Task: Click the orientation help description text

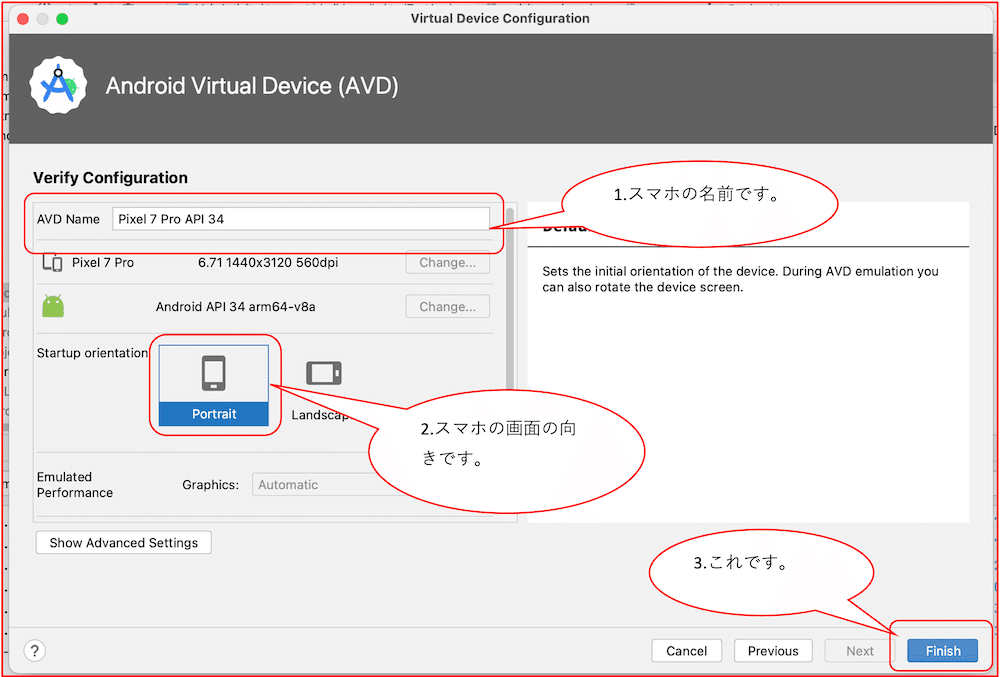Action: coord(740,279)
